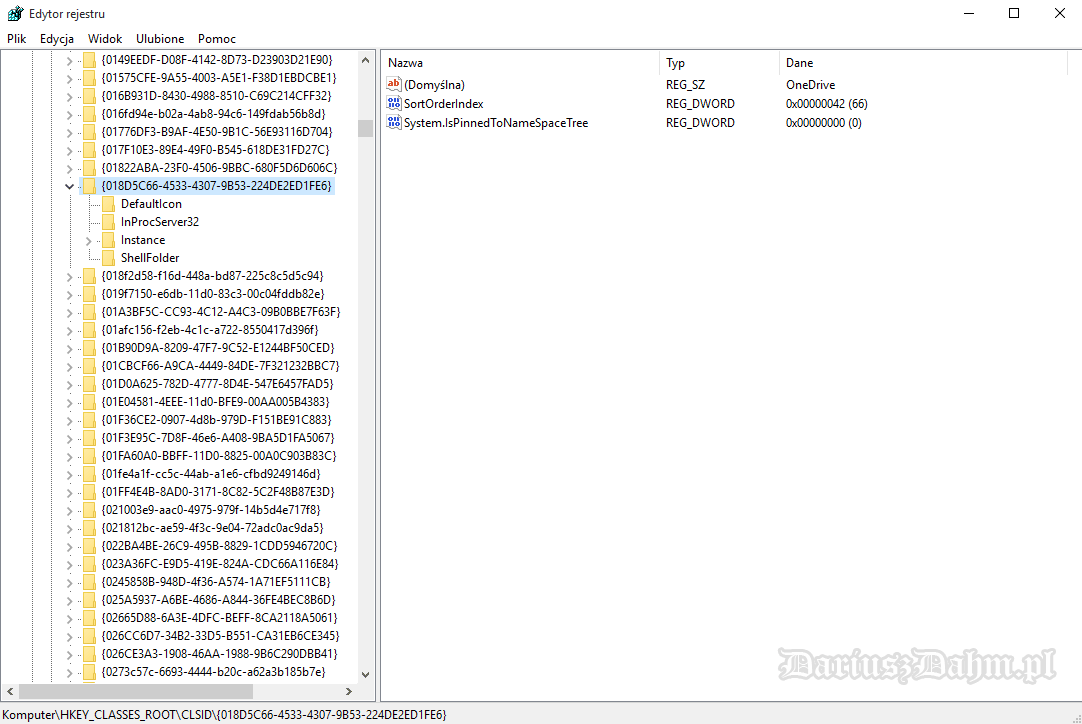
Task: Open the Widok menu
Action: point(105,39)
